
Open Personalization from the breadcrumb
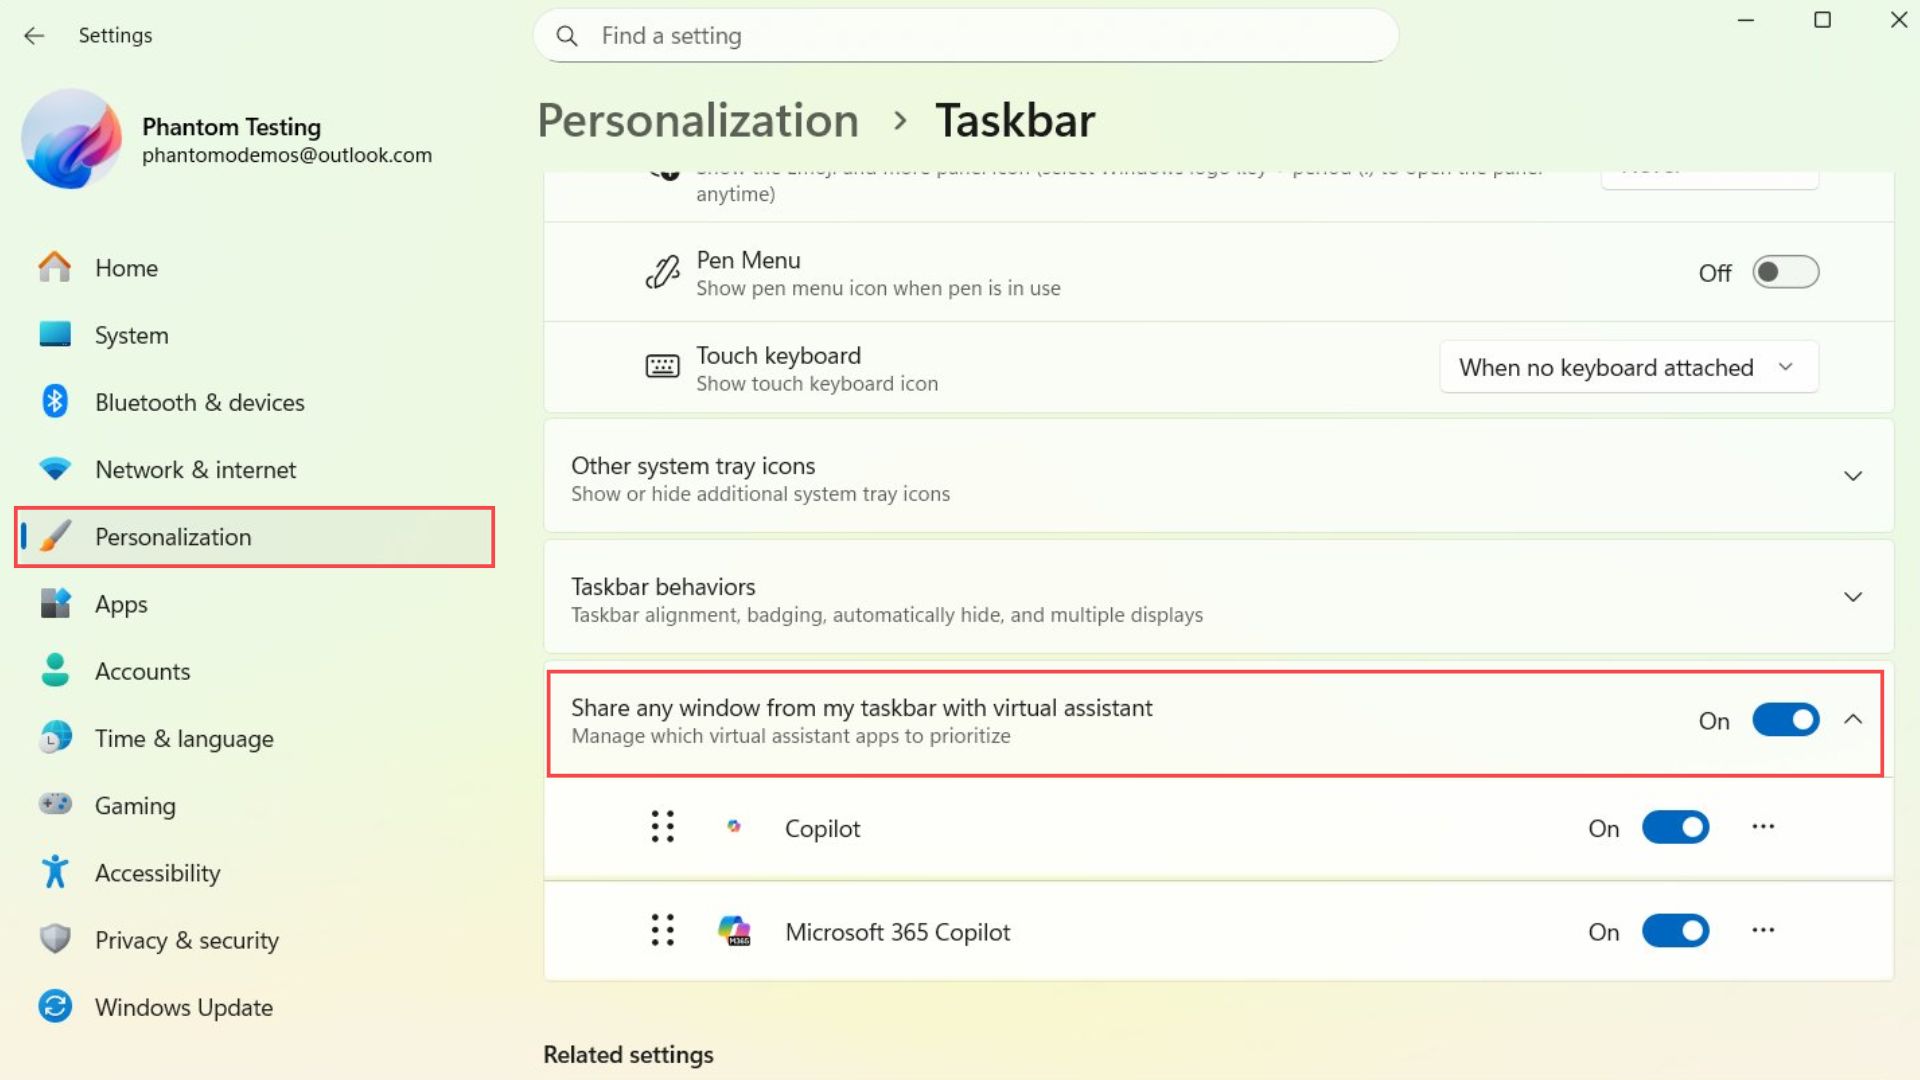(698, 120)
